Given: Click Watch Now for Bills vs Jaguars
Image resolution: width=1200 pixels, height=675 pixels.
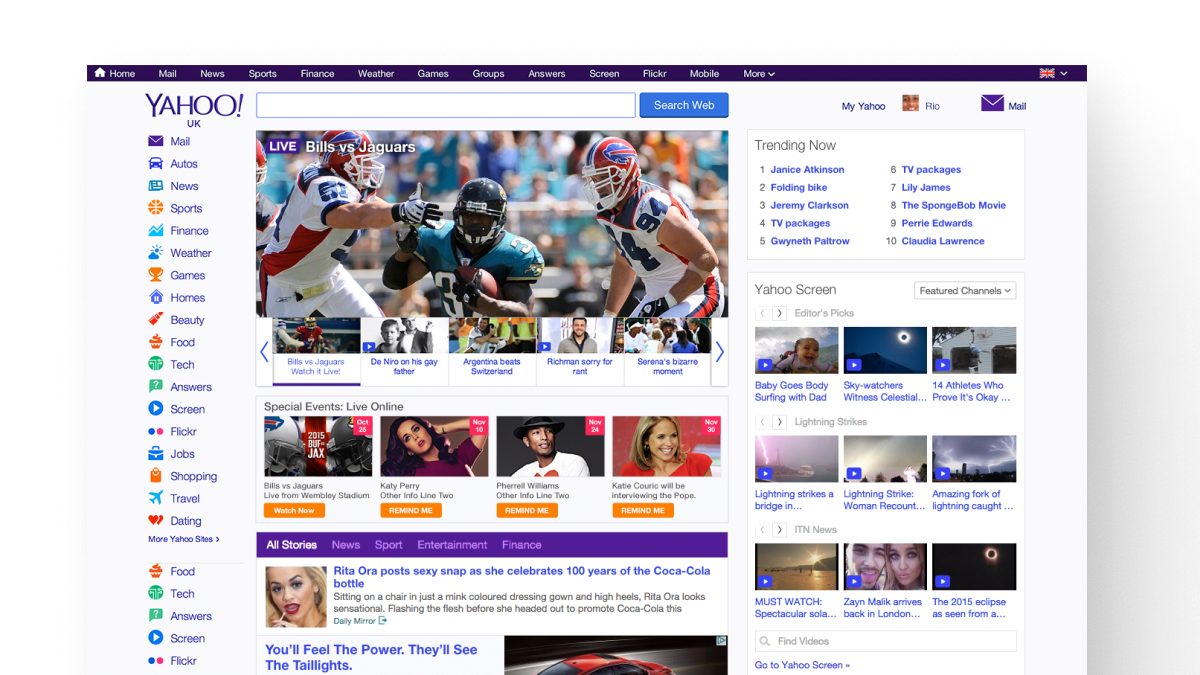Looking at the screenshot, I should point(294,510).
